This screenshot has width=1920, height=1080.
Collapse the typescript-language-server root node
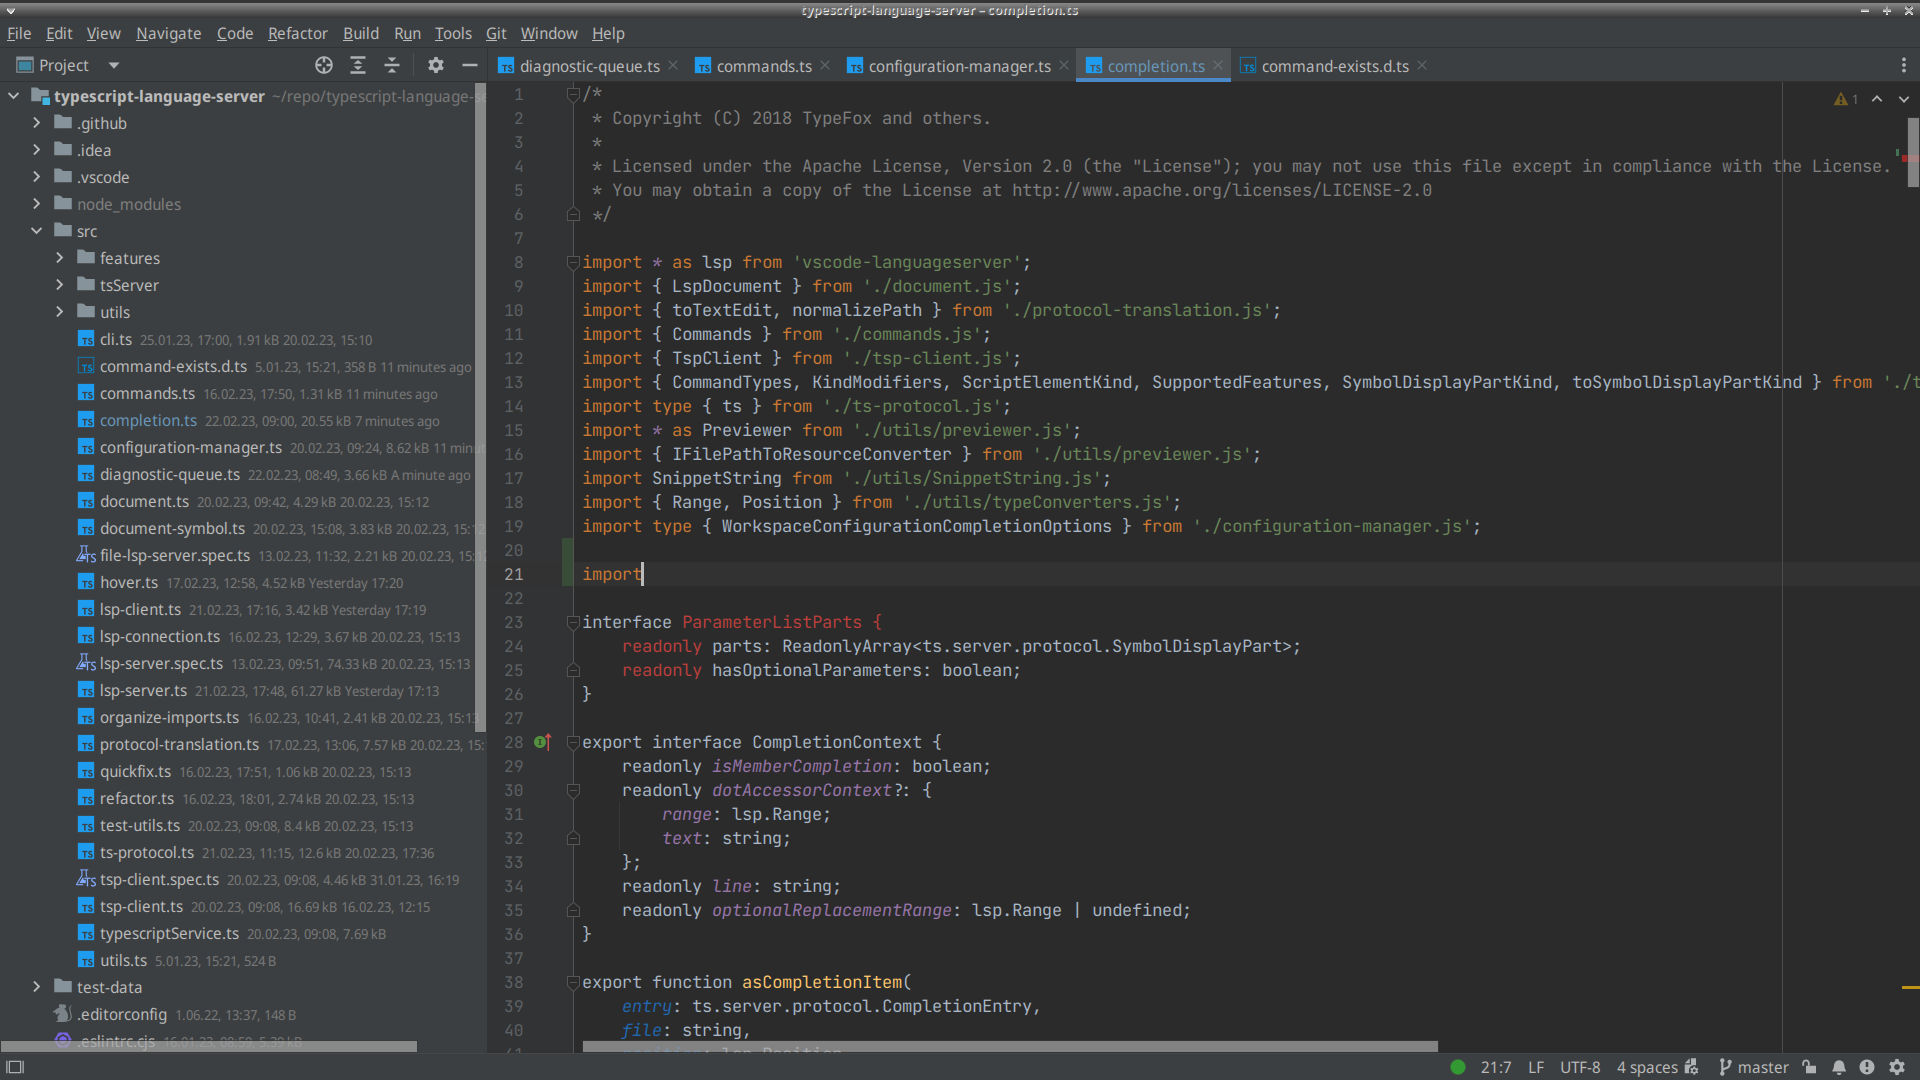point(14,96)
